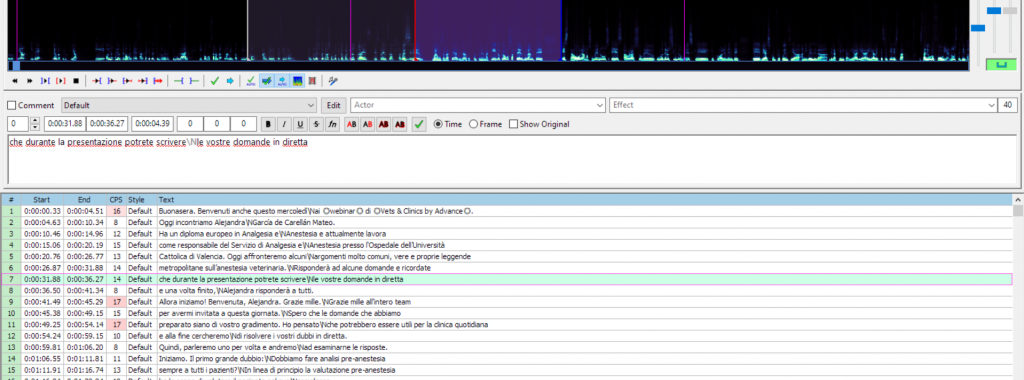Set secondary color with second AB button
The width and height of the screenshot is (1024, 380).
pyautogui.click(x=368, y=124)
